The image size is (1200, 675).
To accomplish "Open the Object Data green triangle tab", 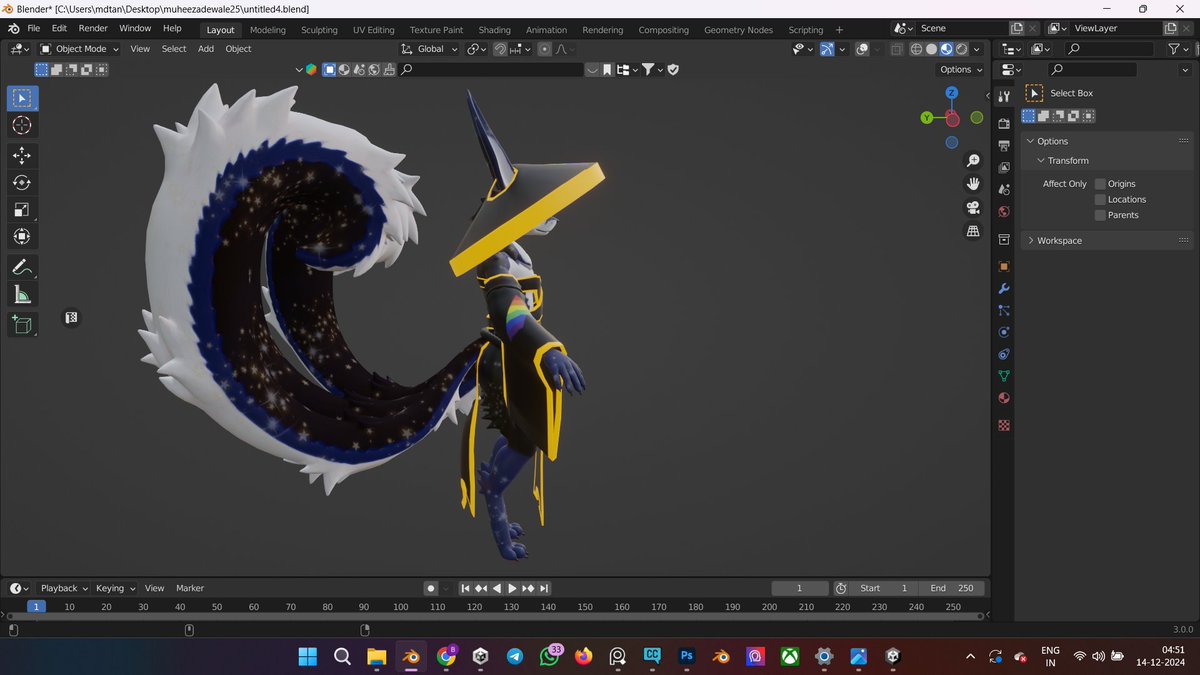I will tap(1004, 376).
